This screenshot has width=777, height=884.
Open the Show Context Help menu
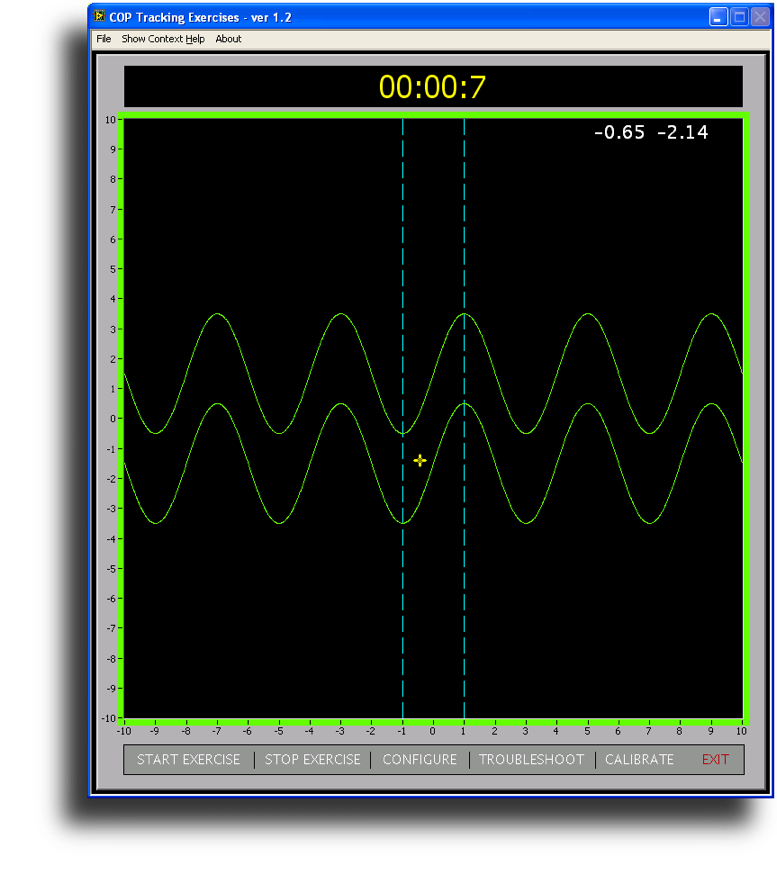coord(162,39)
